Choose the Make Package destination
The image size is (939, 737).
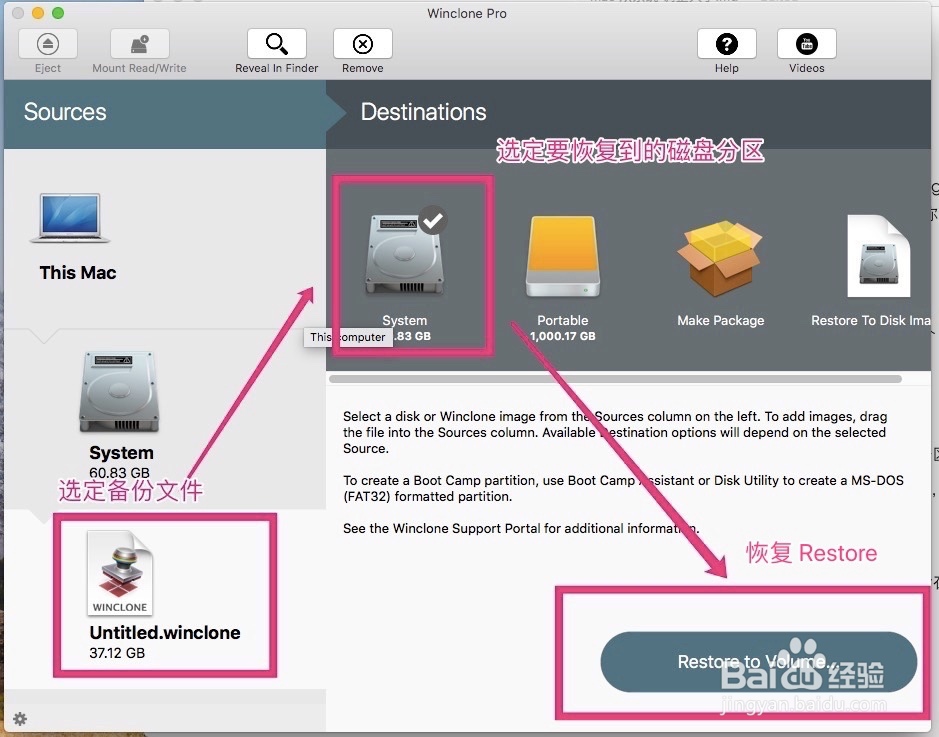click(720, 257)
